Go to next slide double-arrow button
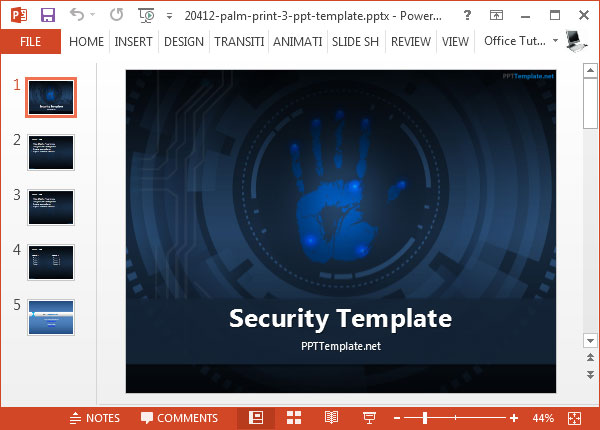 pyautogui.click(x=590, y=375)
